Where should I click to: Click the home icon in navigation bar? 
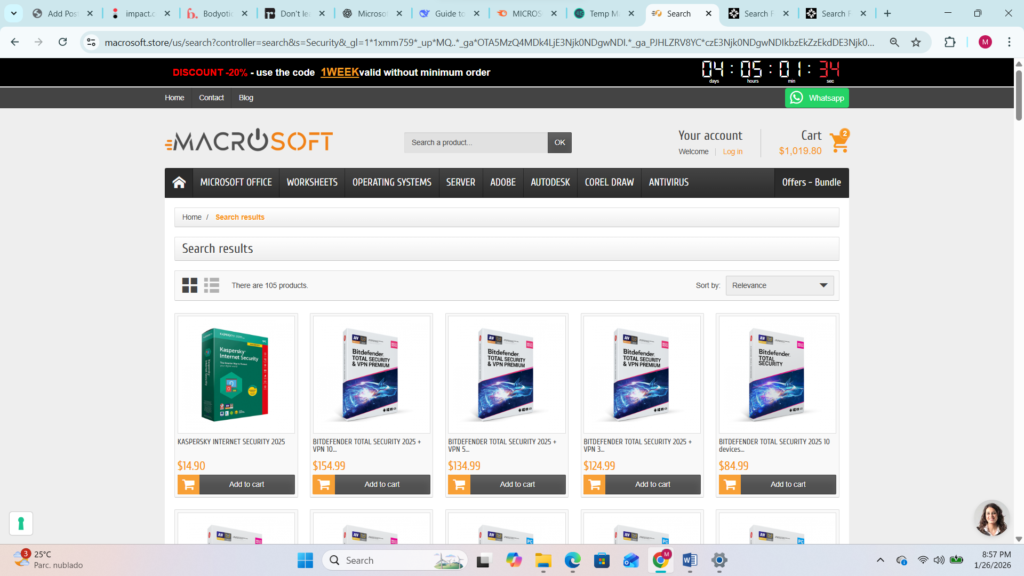pyautogui.click(x=179, y=182)
